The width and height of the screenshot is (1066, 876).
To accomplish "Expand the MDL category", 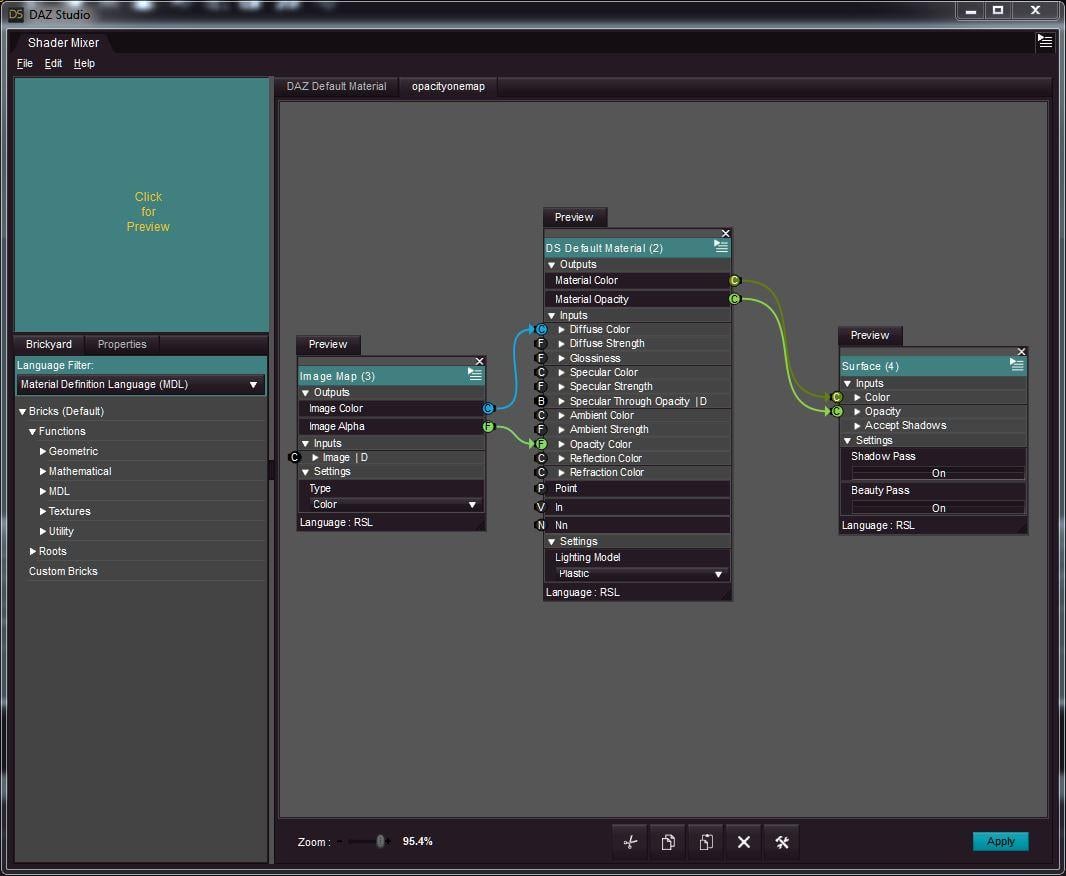I will (43, 491).
